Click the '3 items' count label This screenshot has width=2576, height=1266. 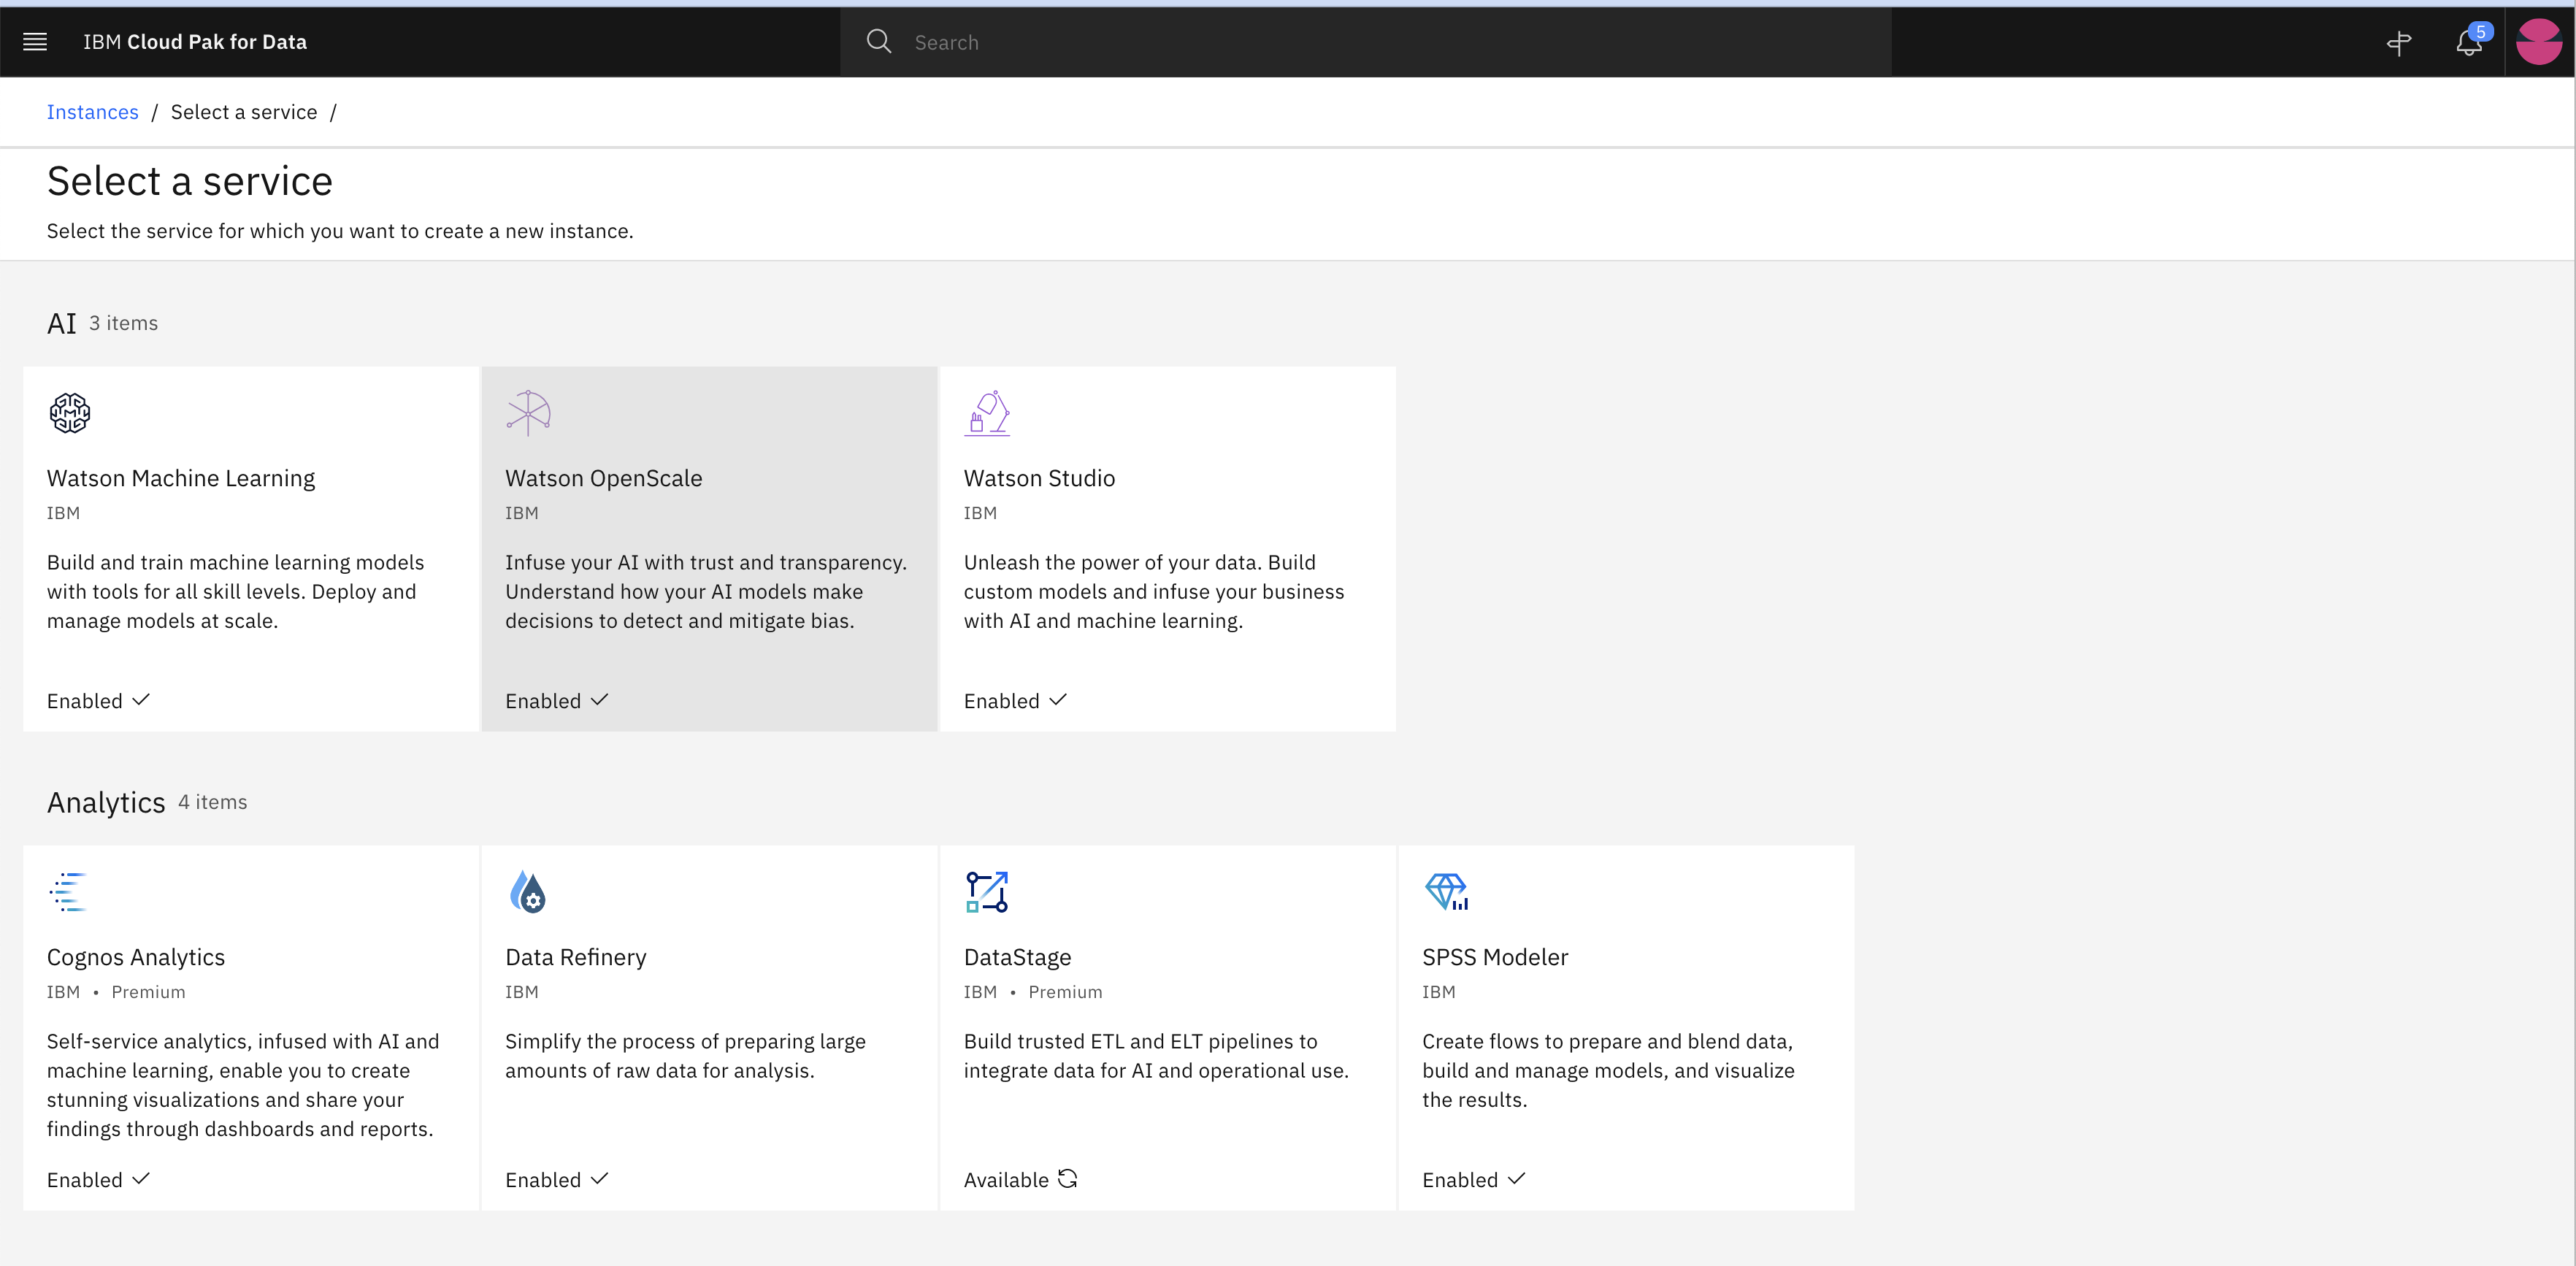[x=124, y=323]
